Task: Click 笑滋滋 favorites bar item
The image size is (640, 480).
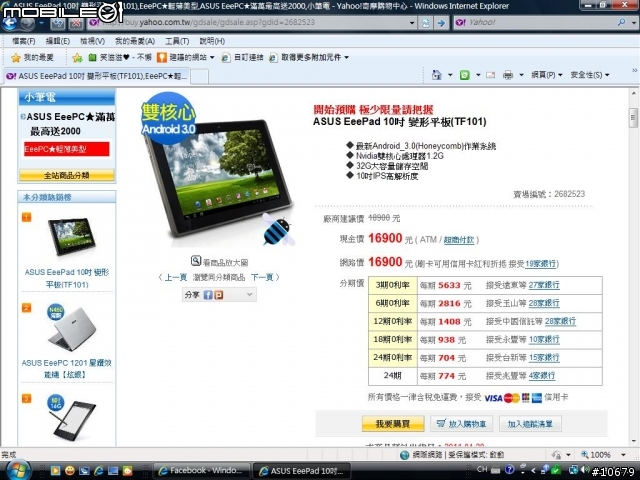Action: (120, 58)
